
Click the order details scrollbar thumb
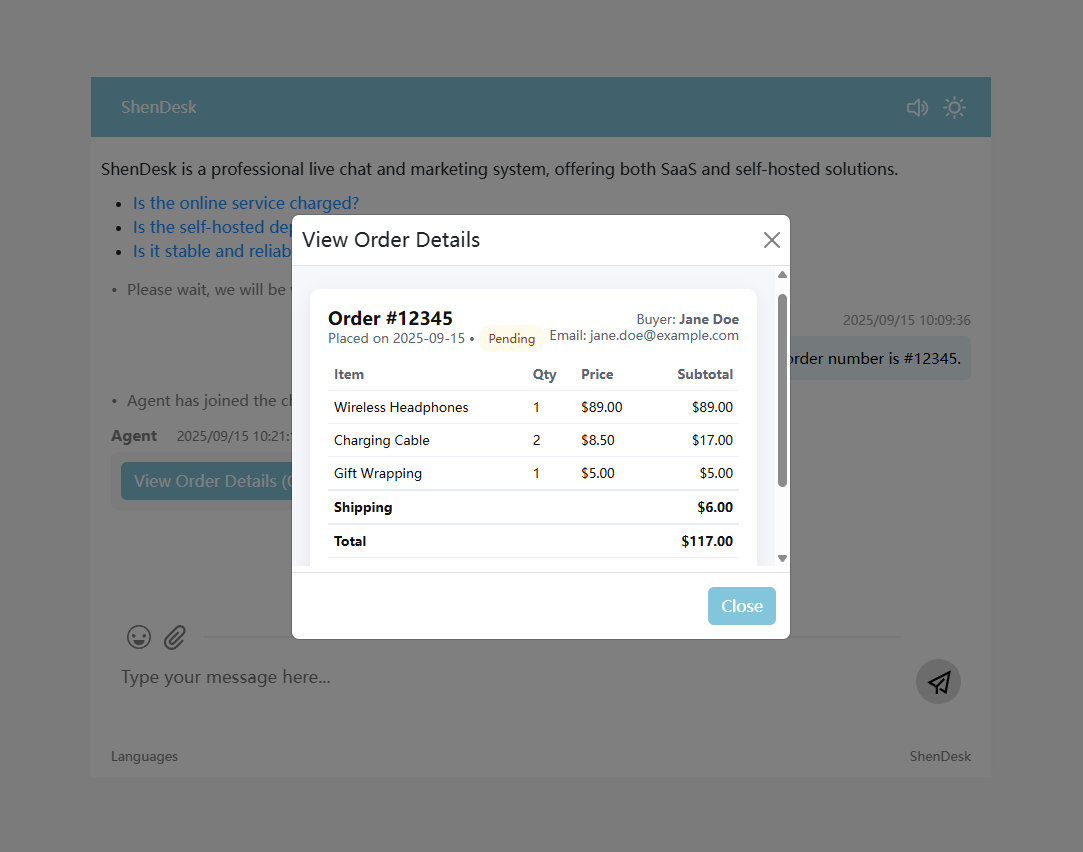coord(782,390)
